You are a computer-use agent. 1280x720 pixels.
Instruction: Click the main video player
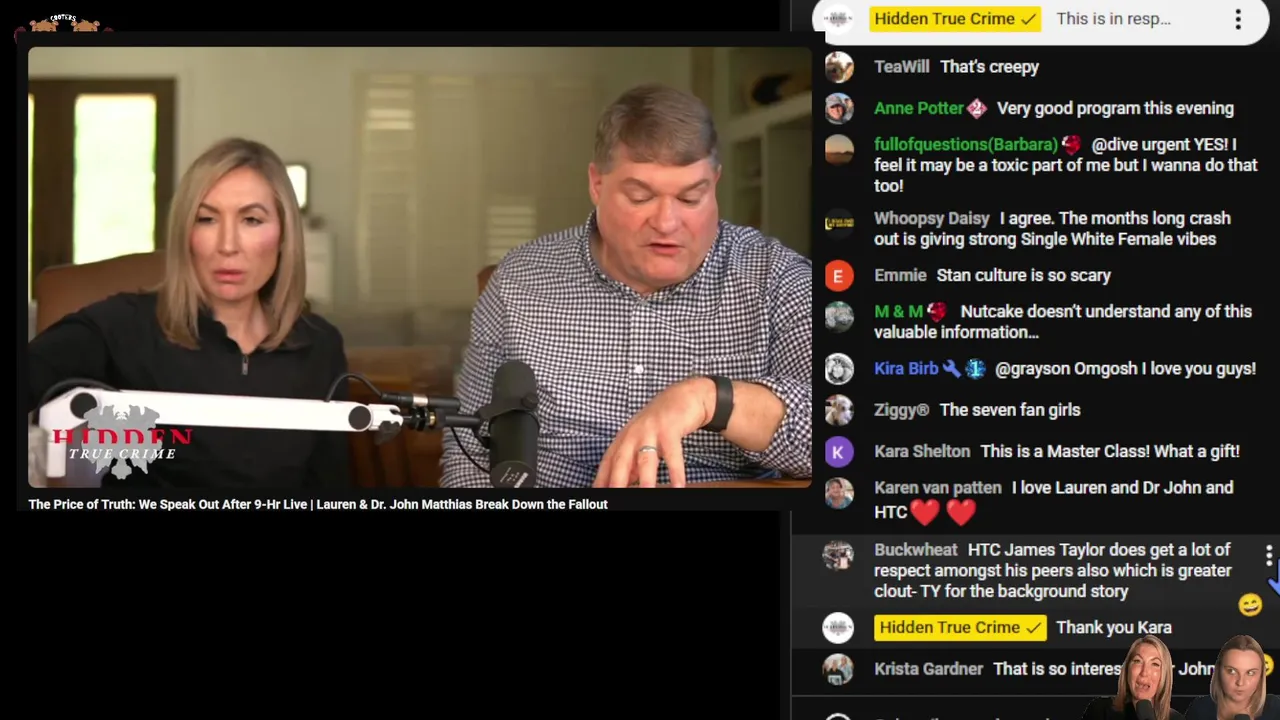pos(420,268)
